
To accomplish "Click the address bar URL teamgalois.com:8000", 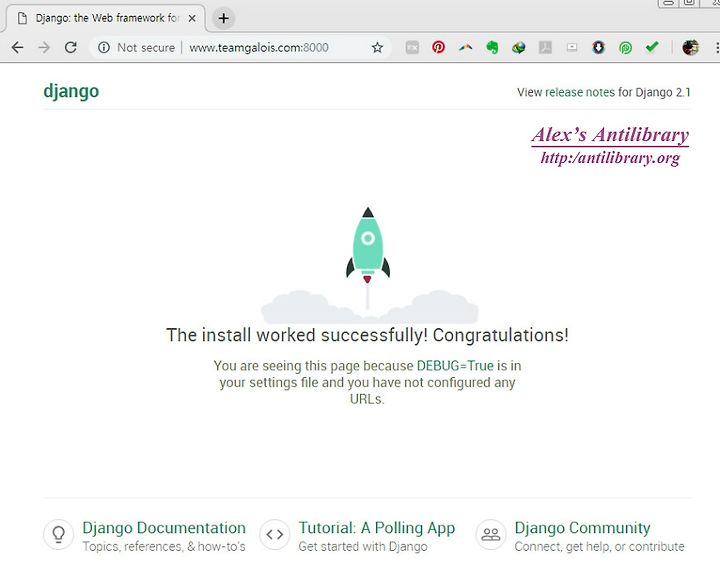I will (259, 47).
